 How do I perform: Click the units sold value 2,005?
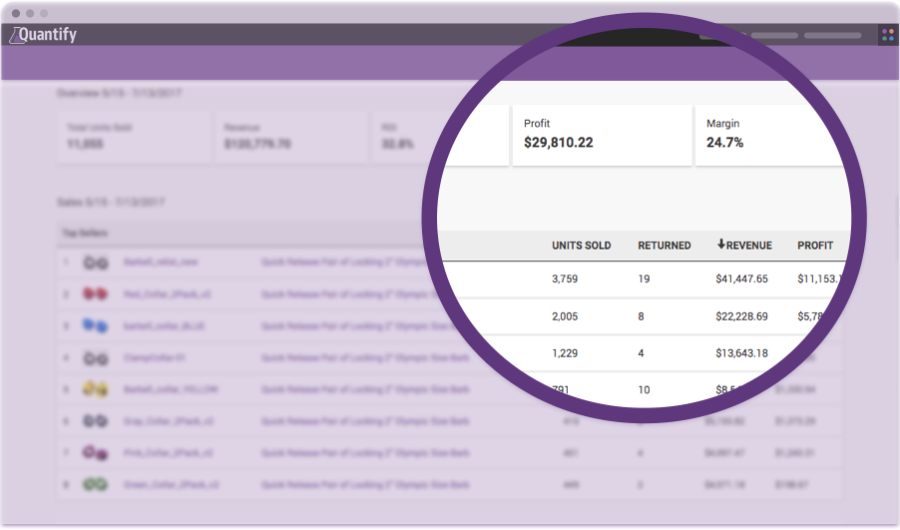[x=565, y=316]
